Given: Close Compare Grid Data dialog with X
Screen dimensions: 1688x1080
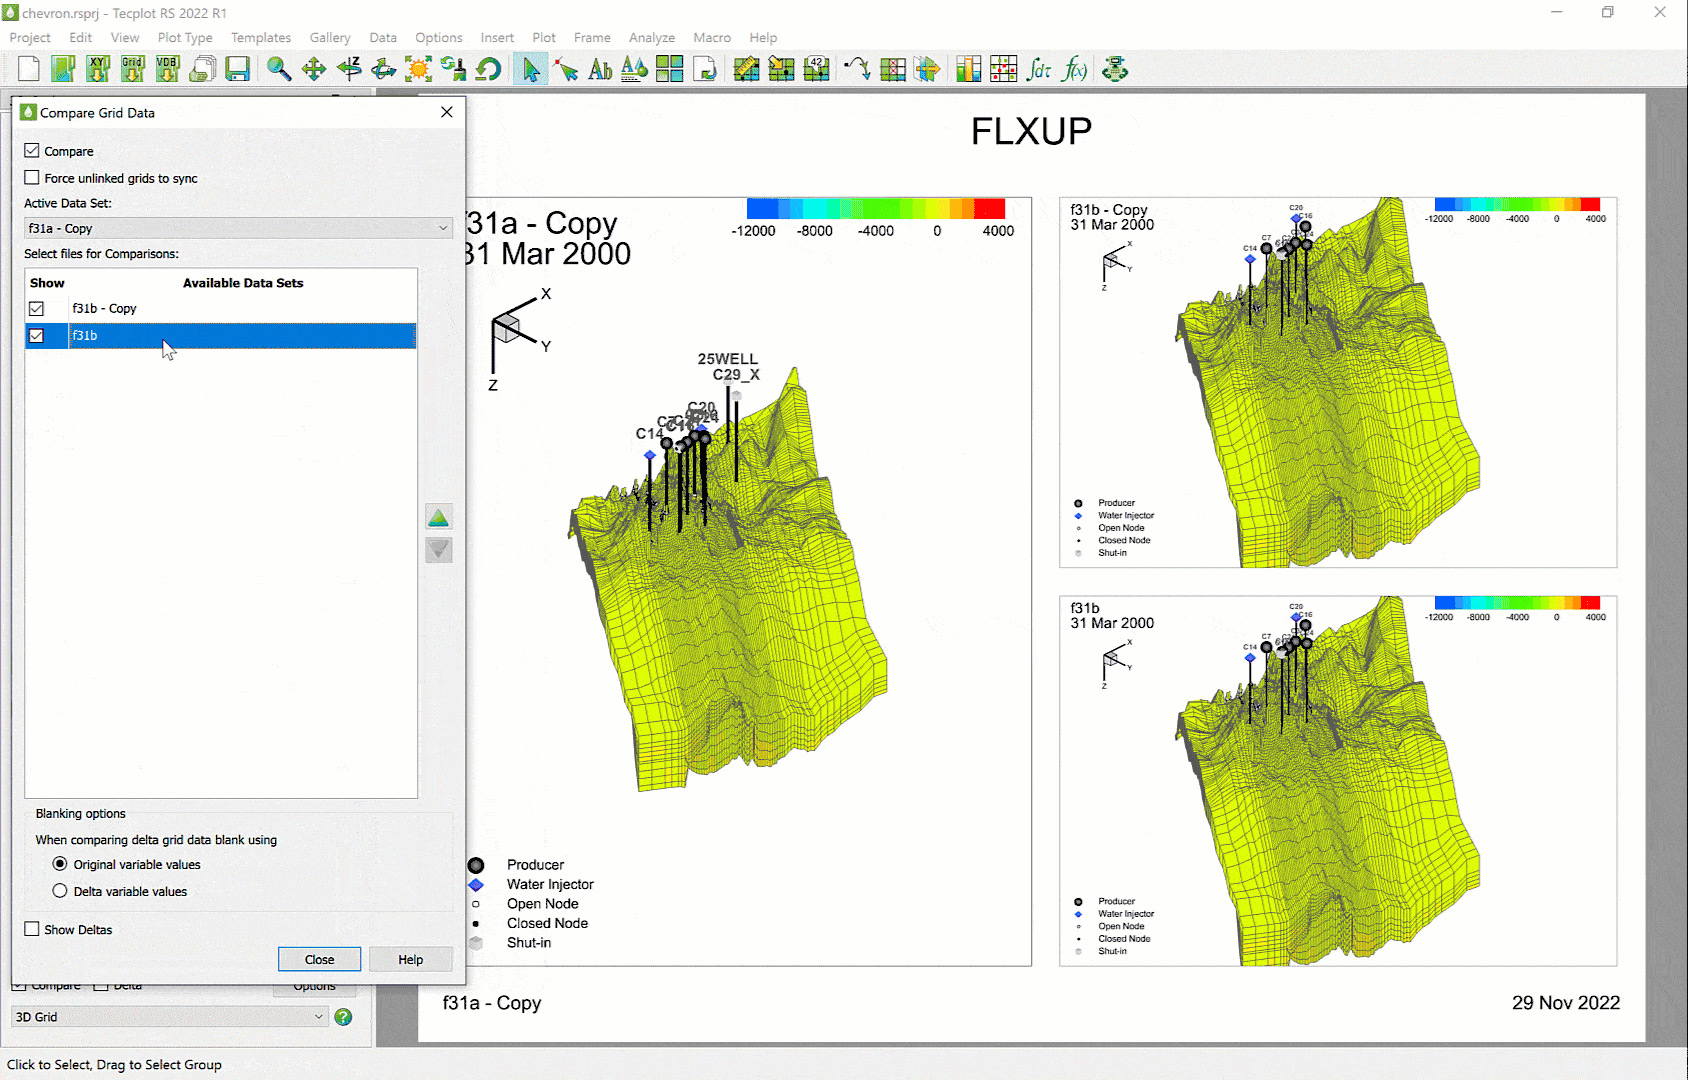Looking at the screenshot, I should (447, 112).
